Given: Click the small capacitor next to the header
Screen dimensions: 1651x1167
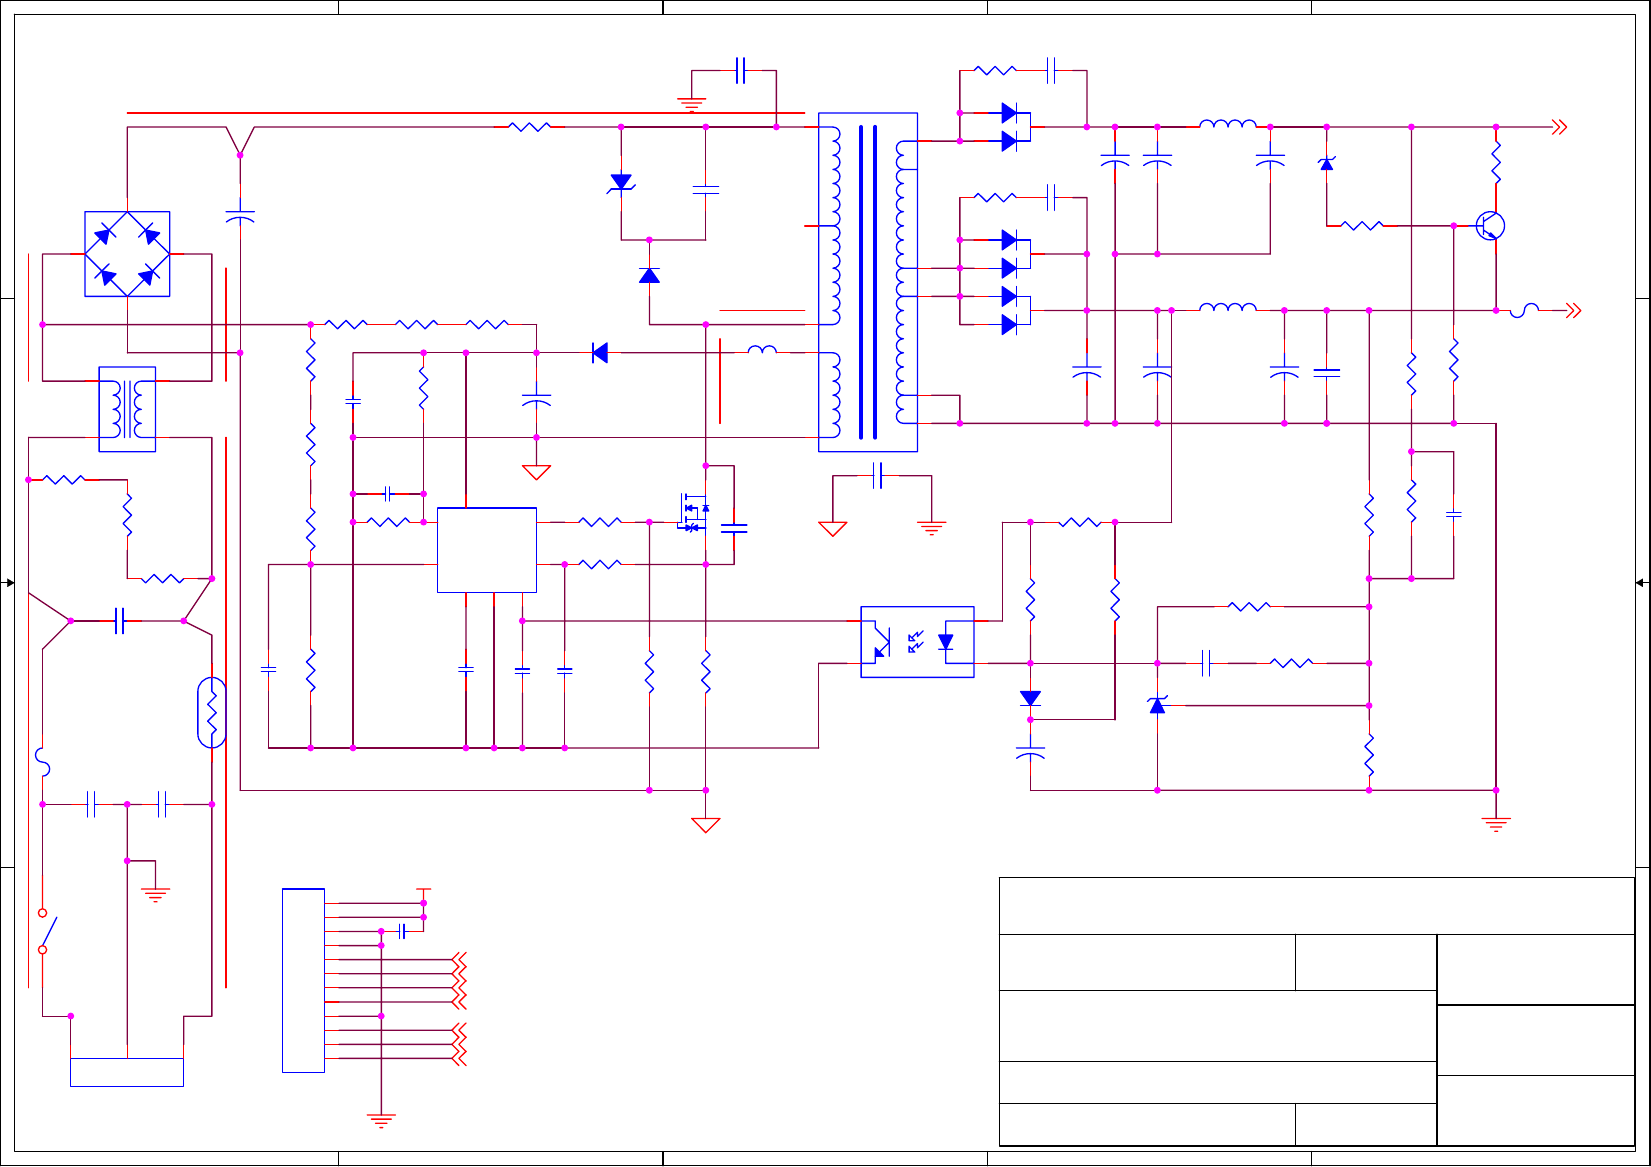Looking at the screenshot, I should coord(402,931).
